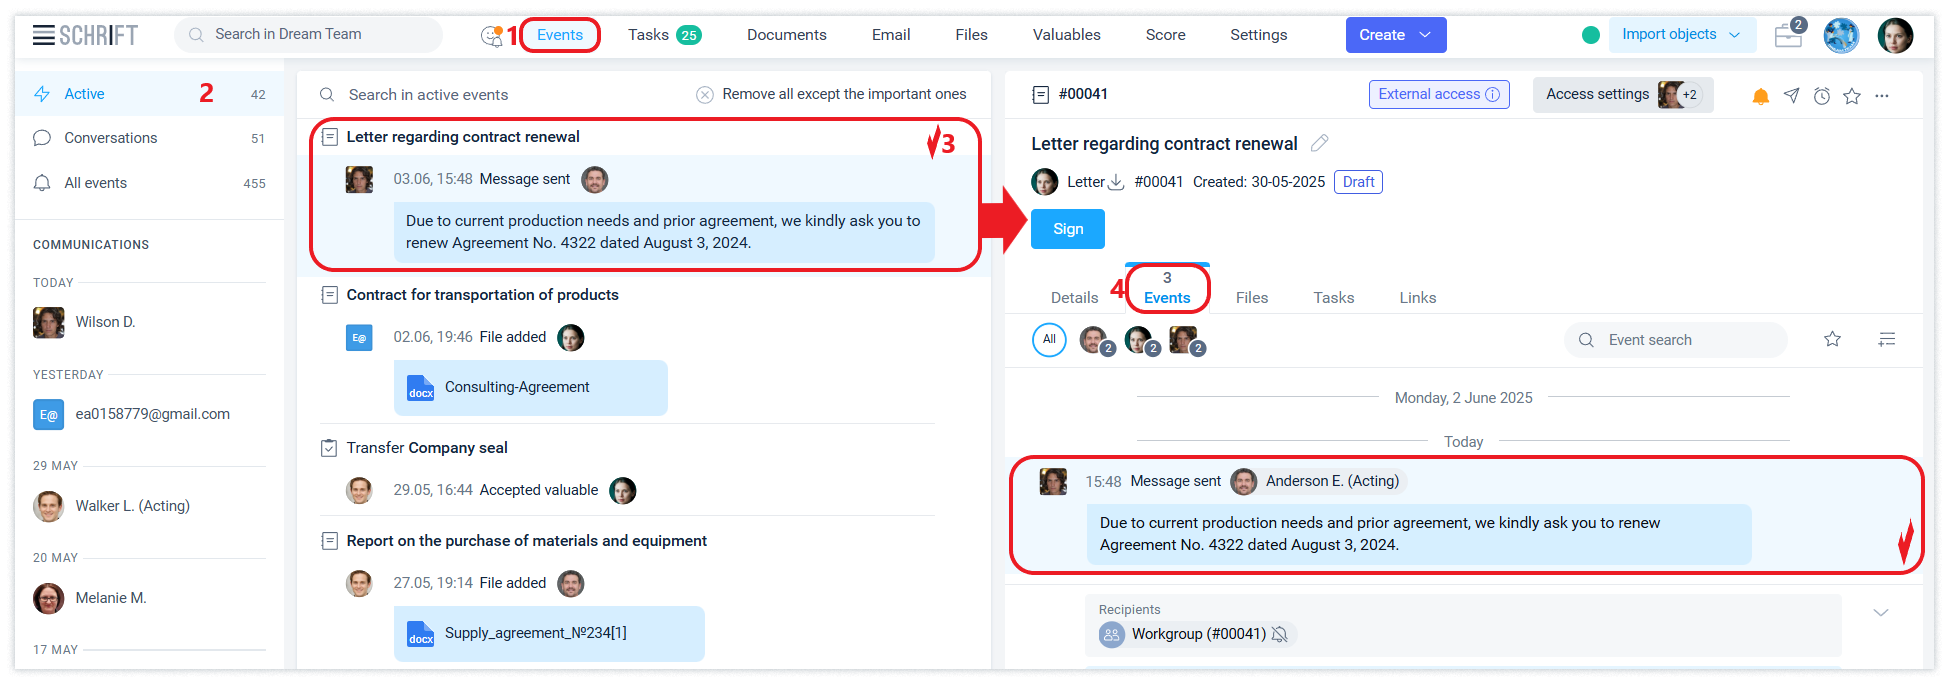Click the pencil icon to edit letter title
Image resolution: width=1949 pixels, height=684 pixels.
click(1319, 143)
